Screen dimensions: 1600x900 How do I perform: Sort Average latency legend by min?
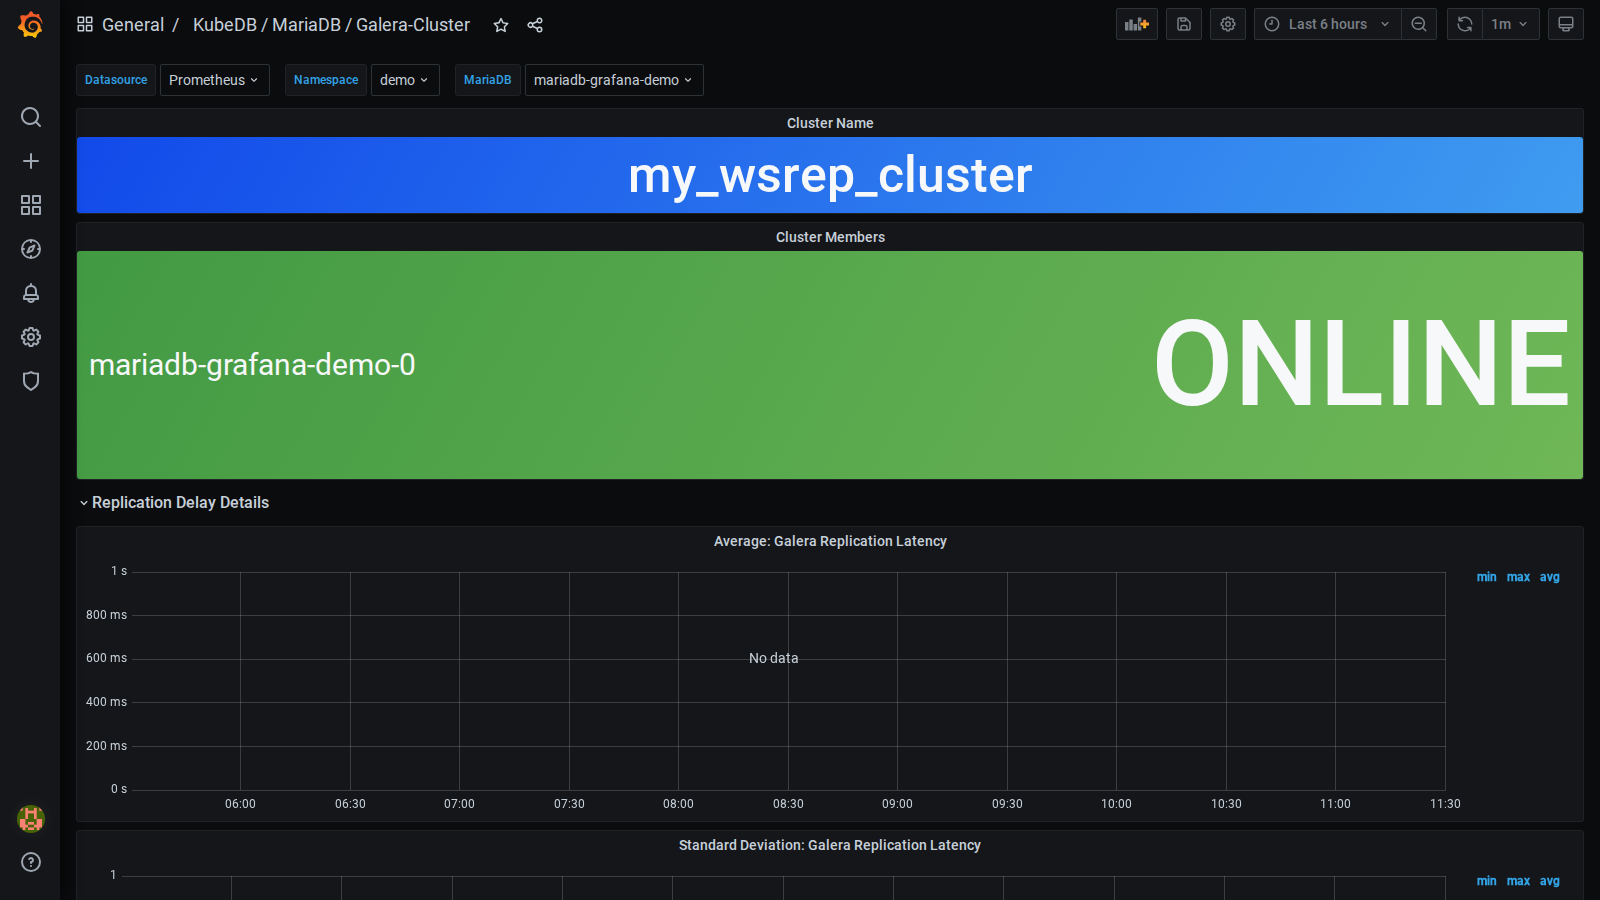[1487, 577]
